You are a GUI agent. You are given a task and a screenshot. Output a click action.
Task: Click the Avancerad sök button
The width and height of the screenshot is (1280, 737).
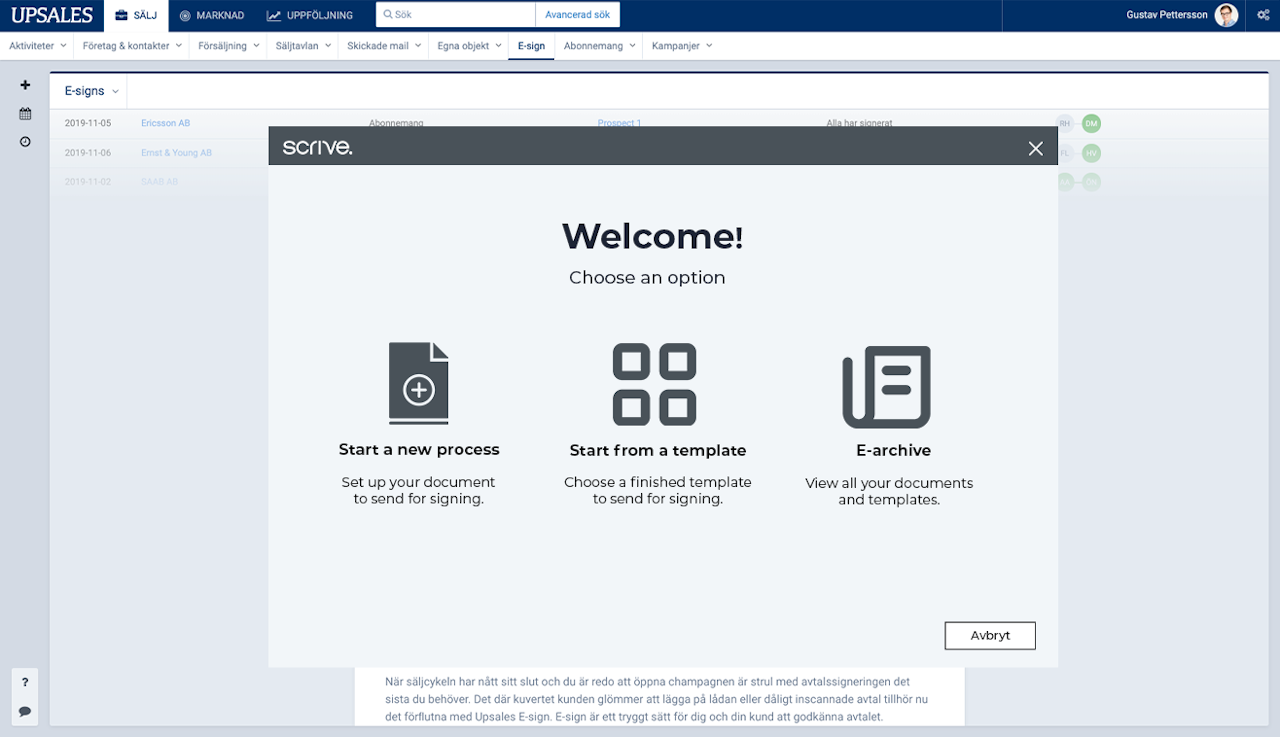tap(577, 15)
